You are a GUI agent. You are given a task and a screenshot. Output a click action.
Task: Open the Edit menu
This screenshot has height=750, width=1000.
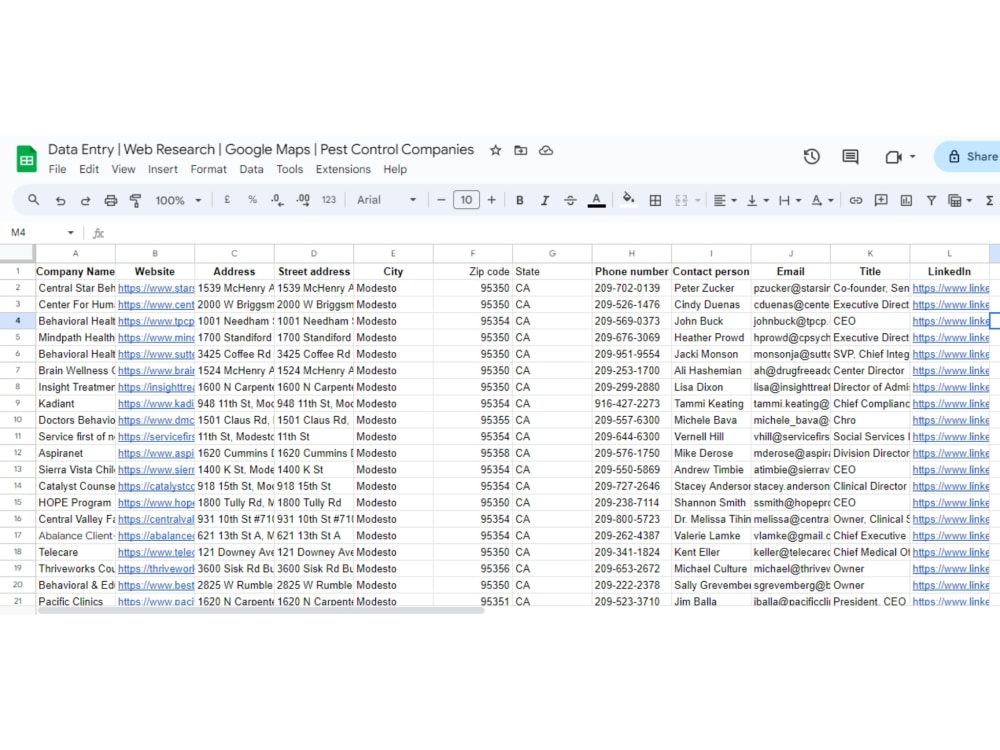[x=89, y=169]
